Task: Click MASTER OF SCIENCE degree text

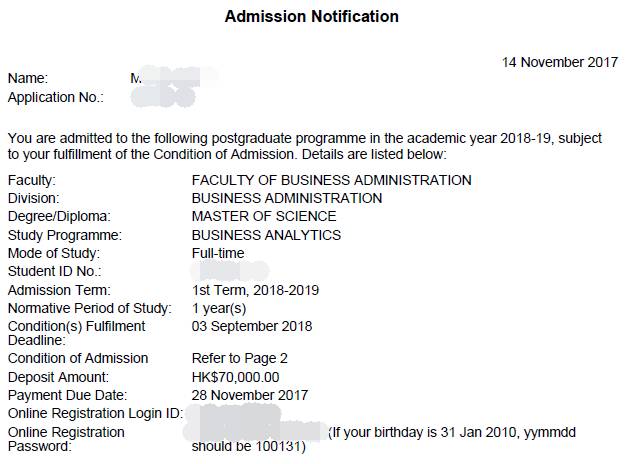Action: 264,216
